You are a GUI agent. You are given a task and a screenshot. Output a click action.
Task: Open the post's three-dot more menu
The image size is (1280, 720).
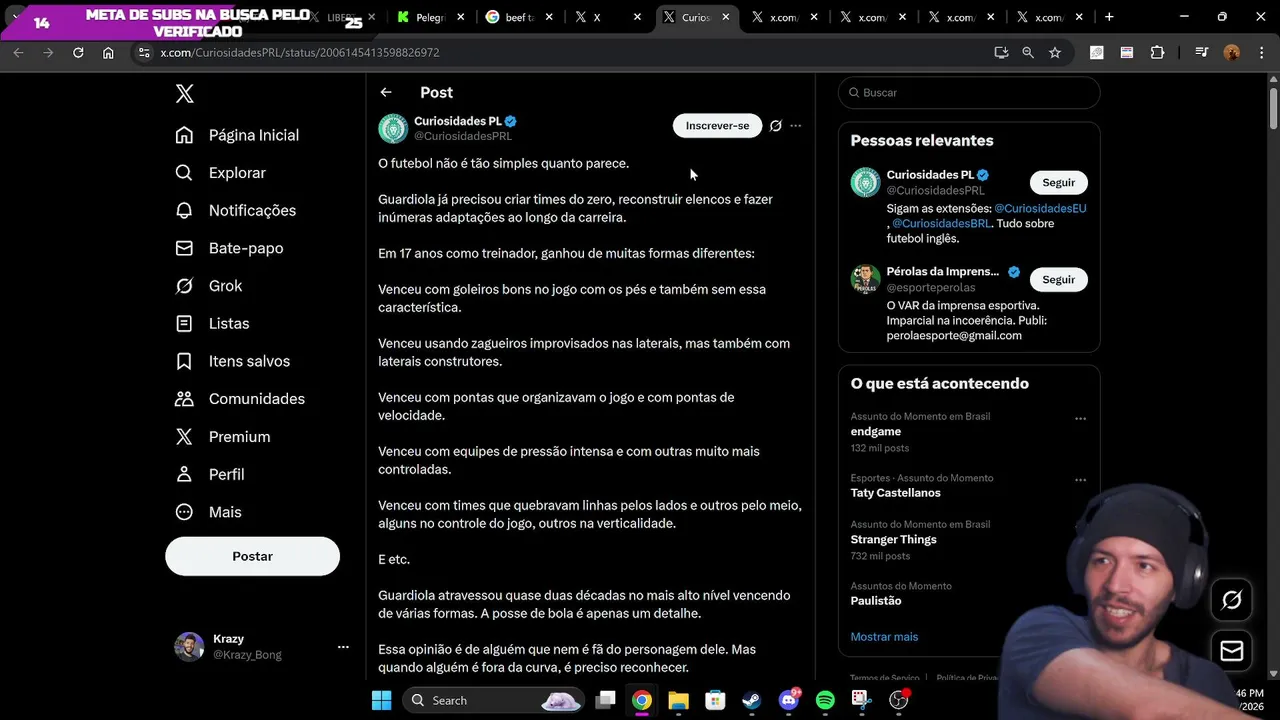(x=796, y=126)
